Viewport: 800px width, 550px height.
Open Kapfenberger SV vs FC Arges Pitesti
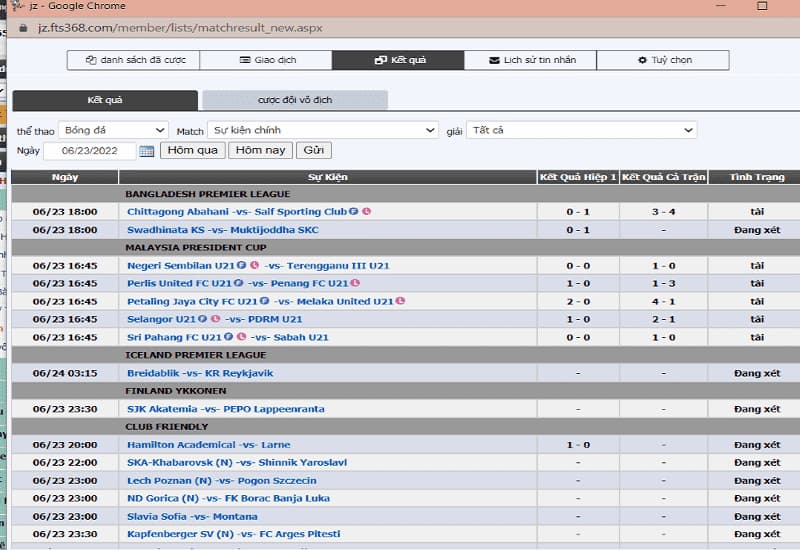tap(234, 534)
